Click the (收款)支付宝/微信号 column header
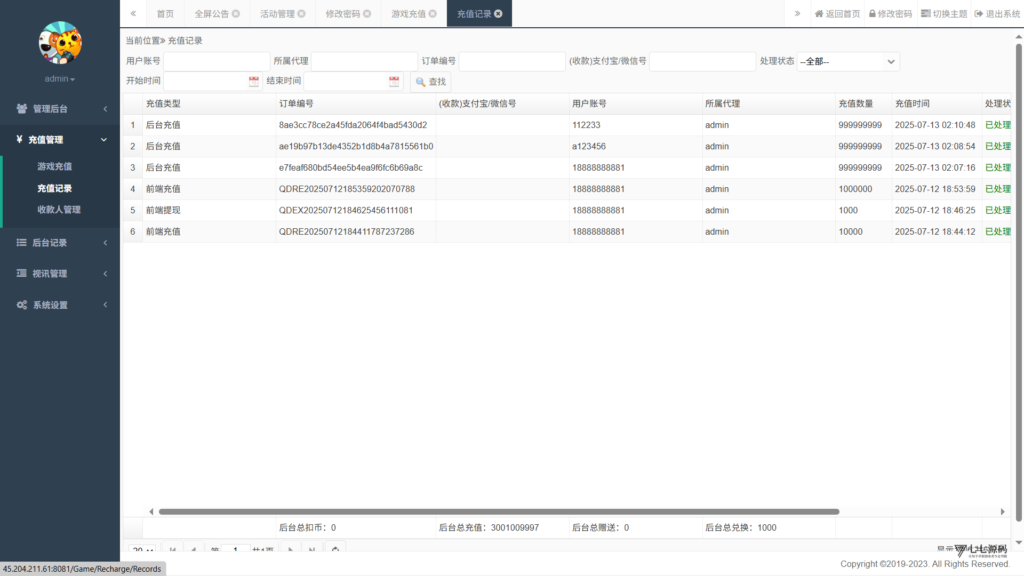This screenshot has width=1024, height=576. point(477,104)
